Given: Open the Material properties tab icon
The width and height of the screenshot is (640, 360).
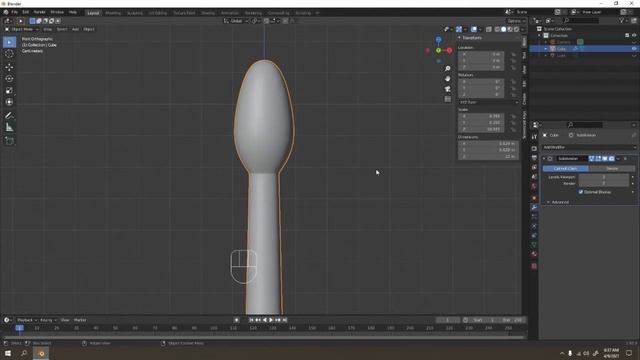Looking at the screenshot, I should point(534,254).
